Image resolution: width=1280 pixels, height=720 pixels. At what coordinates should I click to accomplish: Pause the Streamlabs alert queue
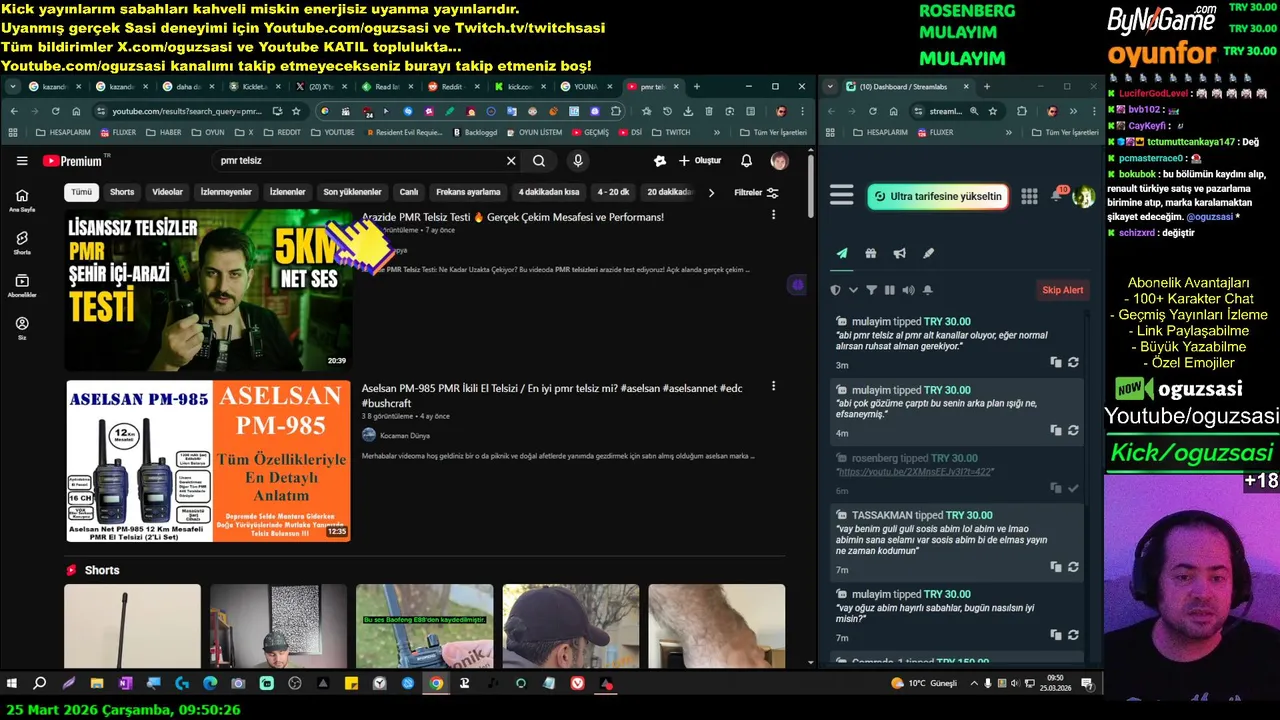(x=890, y=290)
